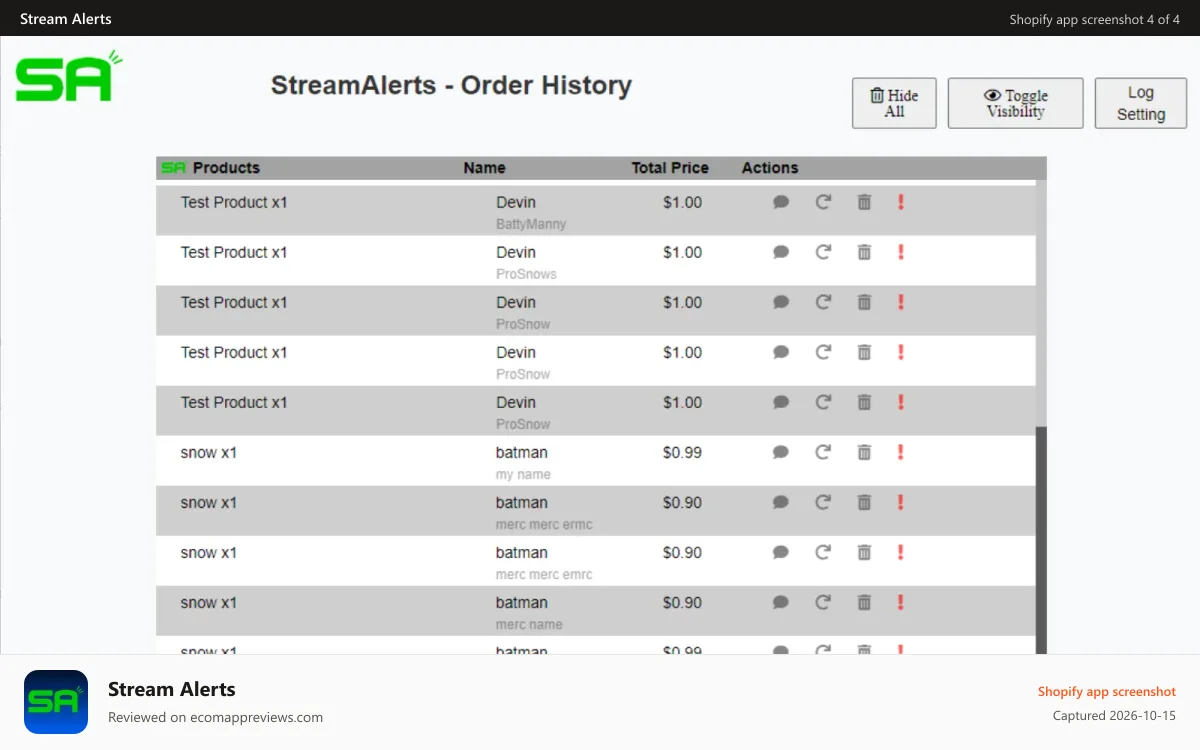1200x750 pixels.
Task: Toggle Visibility of orders
Action: click(1015, 103)
